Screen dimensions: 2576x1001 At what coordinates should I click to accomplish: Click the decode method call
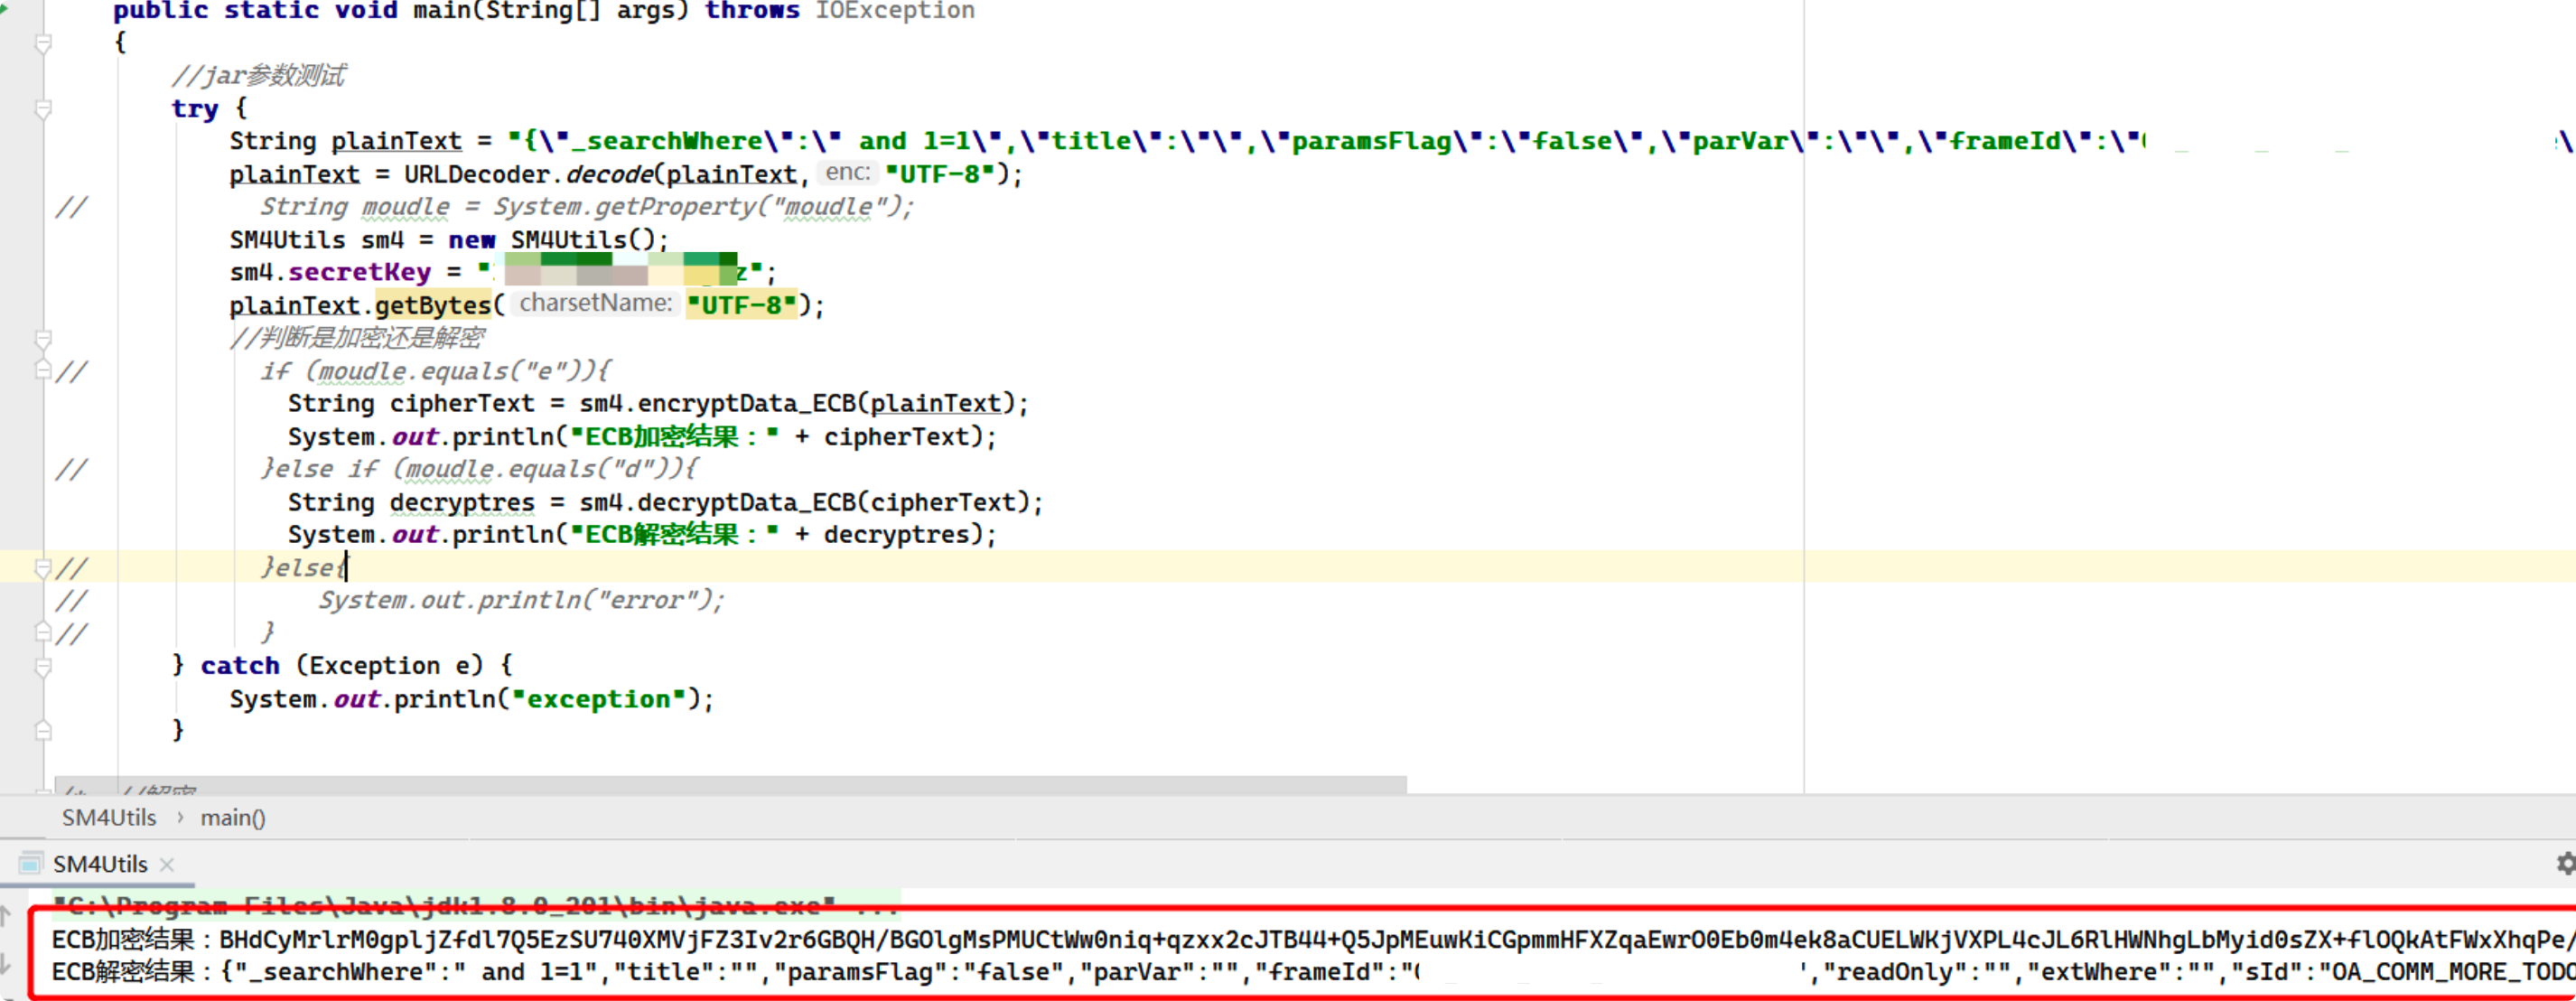pos(610,174)
